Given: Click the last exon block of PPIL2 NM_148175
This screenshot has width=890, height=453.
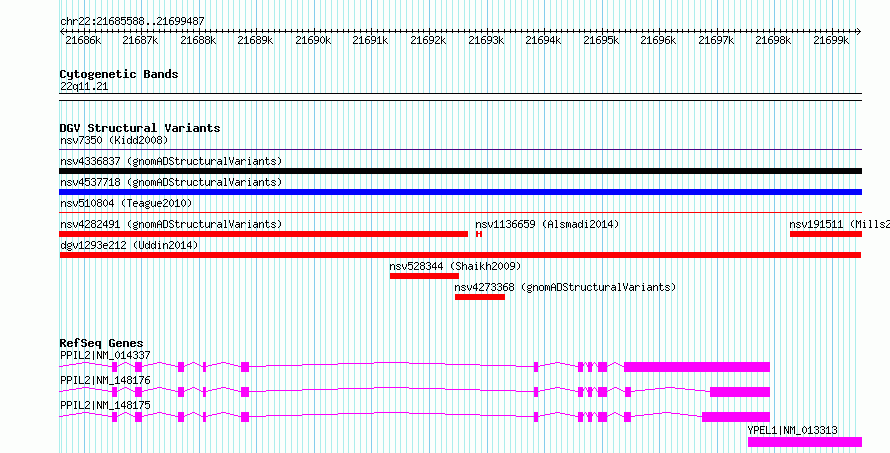Looking at the screenshot, I should 736,417.
